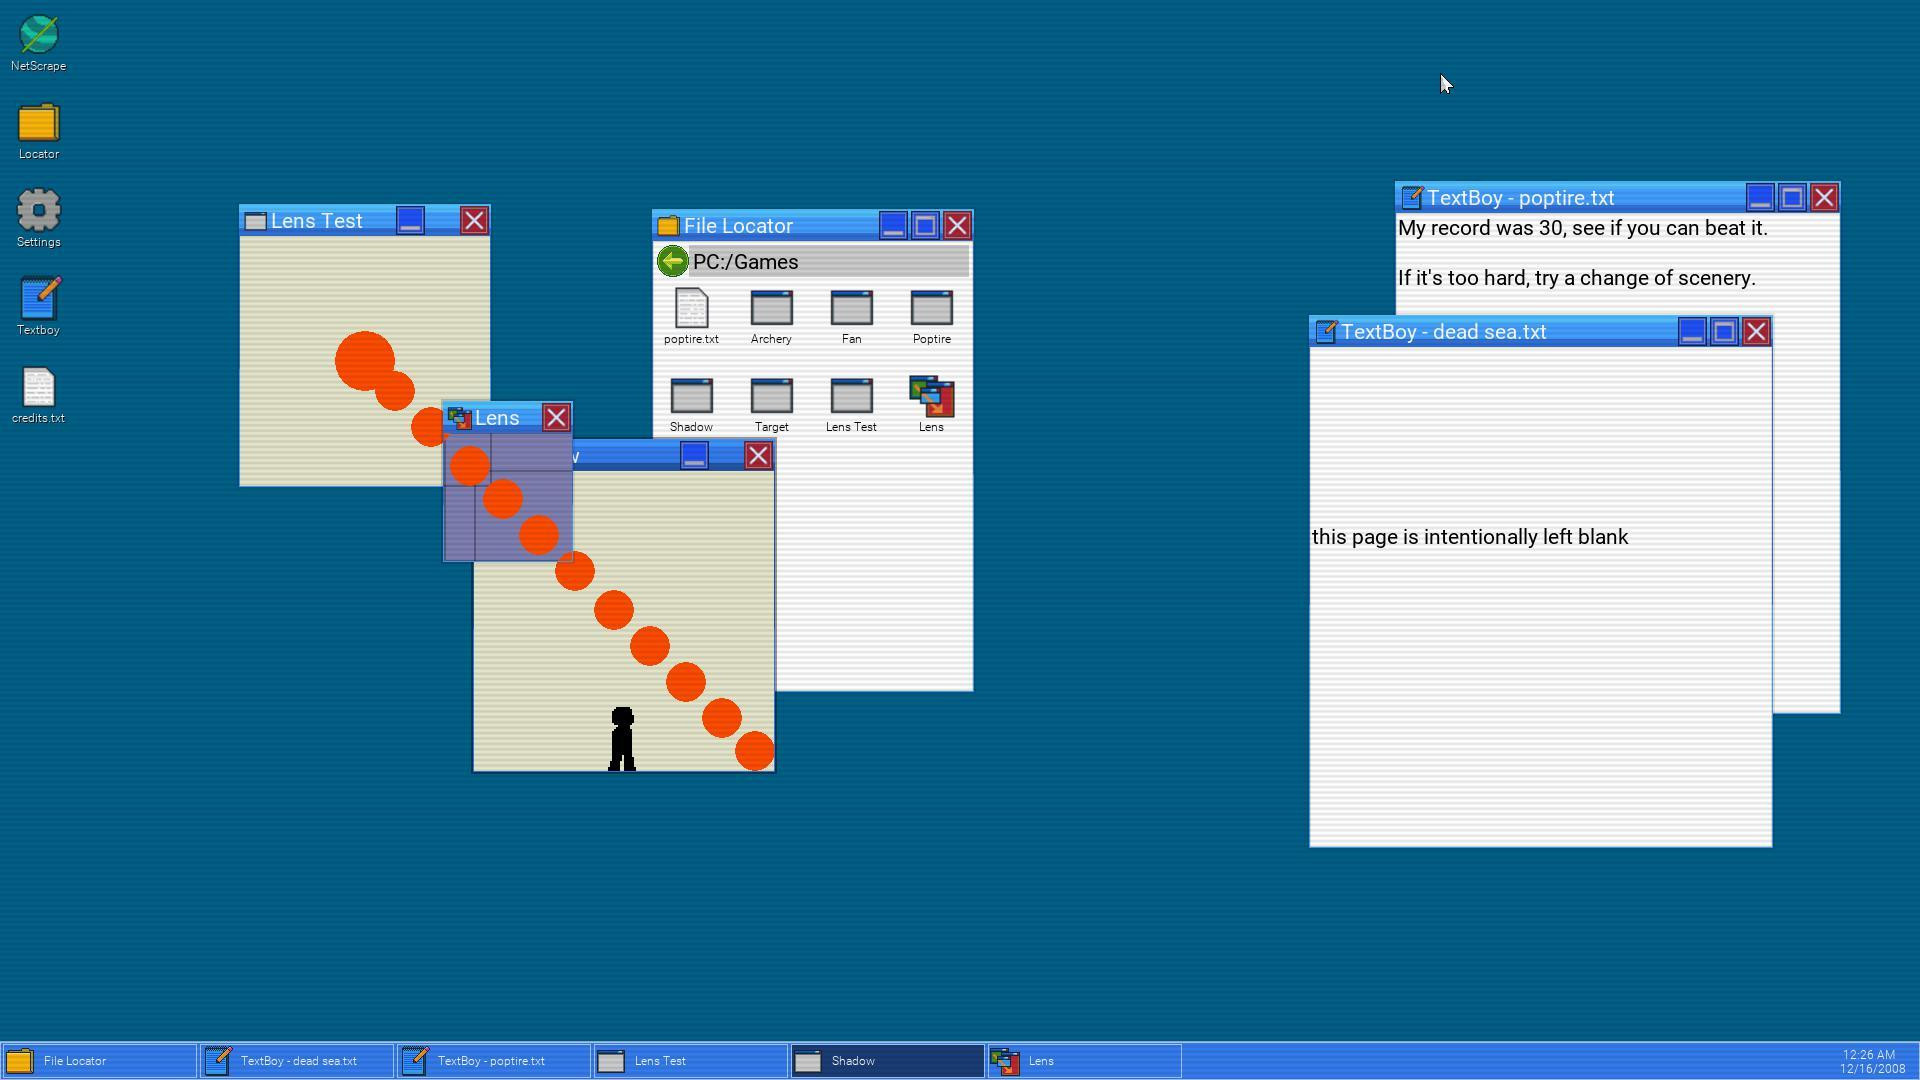This screenshot has height=1080, width=1920.
Task: Click the text 'this page is intentionally left blank'
Action: pyautogui.click(x=1470, y=538)
